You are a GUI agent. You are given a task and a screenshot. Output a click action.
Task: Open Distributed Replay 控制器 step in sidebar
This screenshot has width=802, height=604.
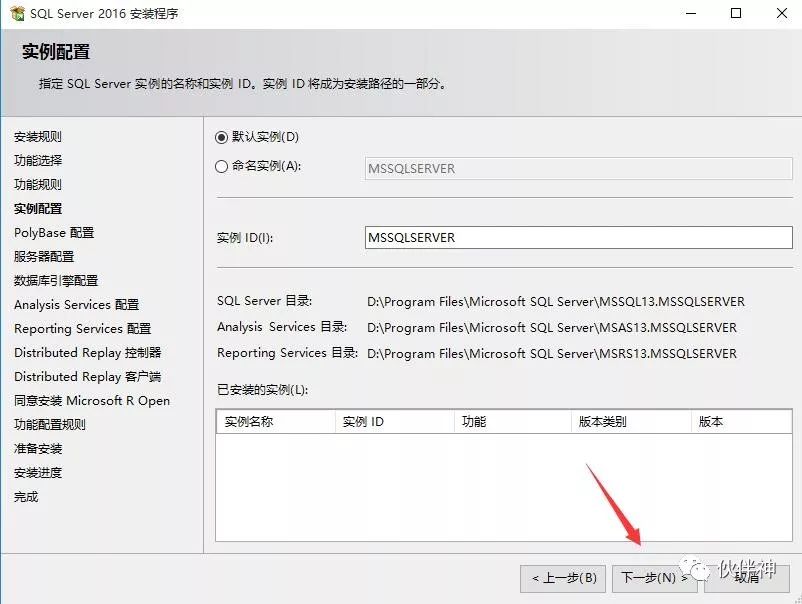coord(87,353)
